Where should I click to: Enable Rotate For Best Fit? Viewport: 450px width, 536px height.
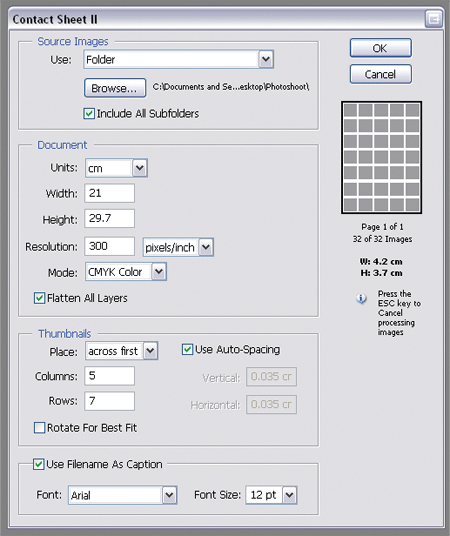click(x=39, y=428)
